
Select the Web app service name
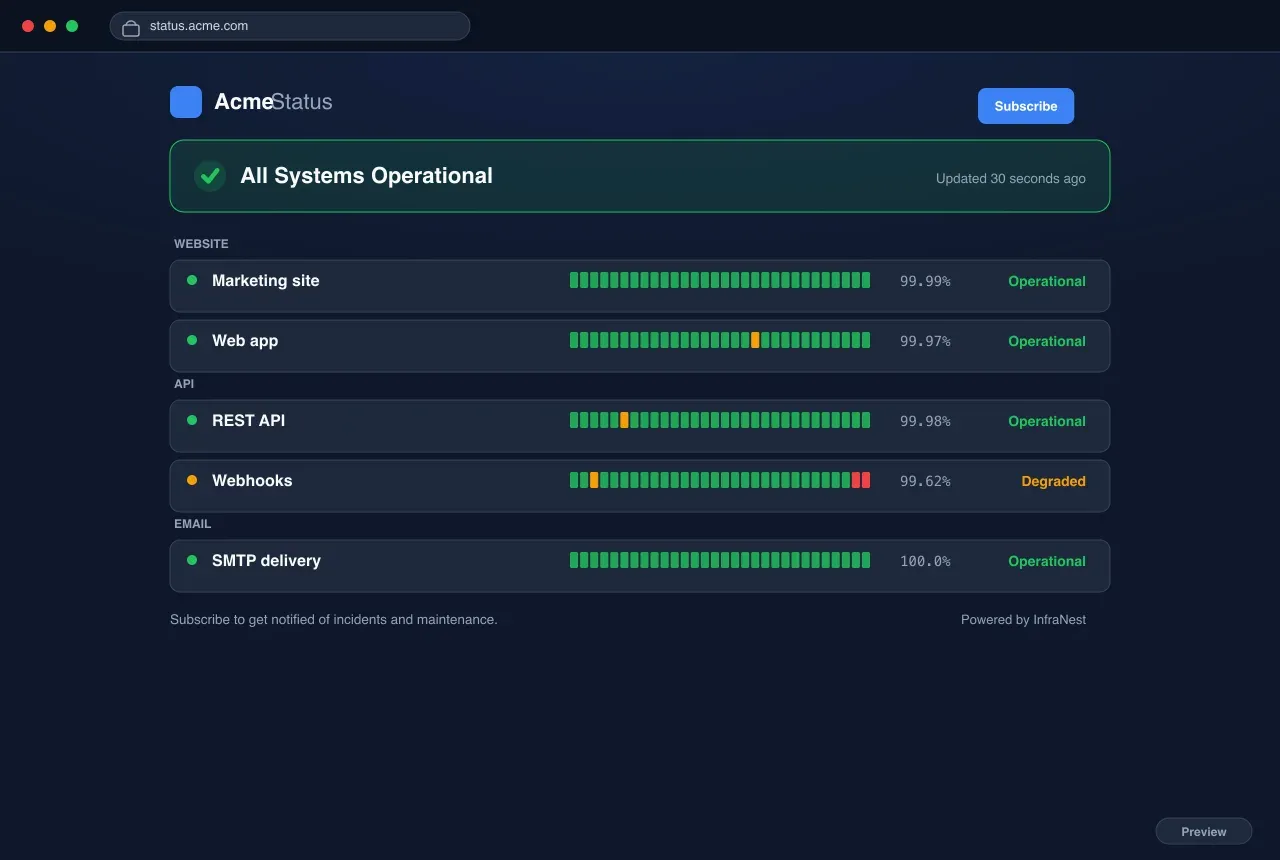(x=245, y=341)
